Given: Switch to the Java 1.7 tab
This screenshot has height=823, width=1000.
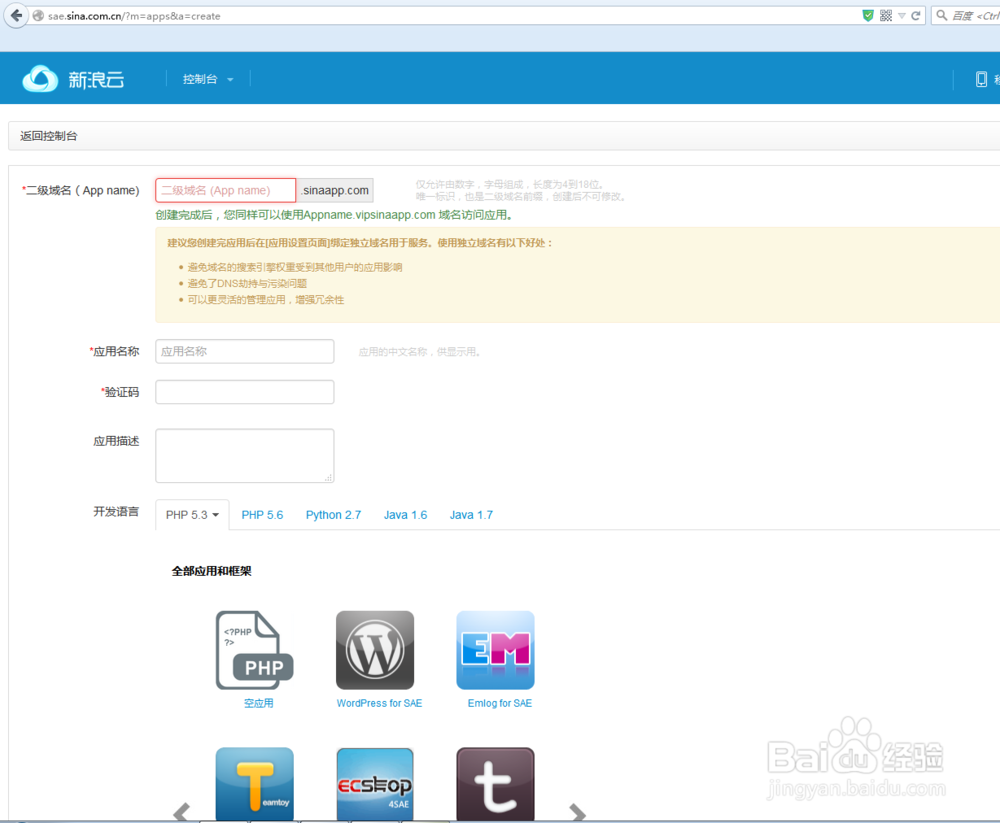Looking at the screenshot, I should (471, 515).
